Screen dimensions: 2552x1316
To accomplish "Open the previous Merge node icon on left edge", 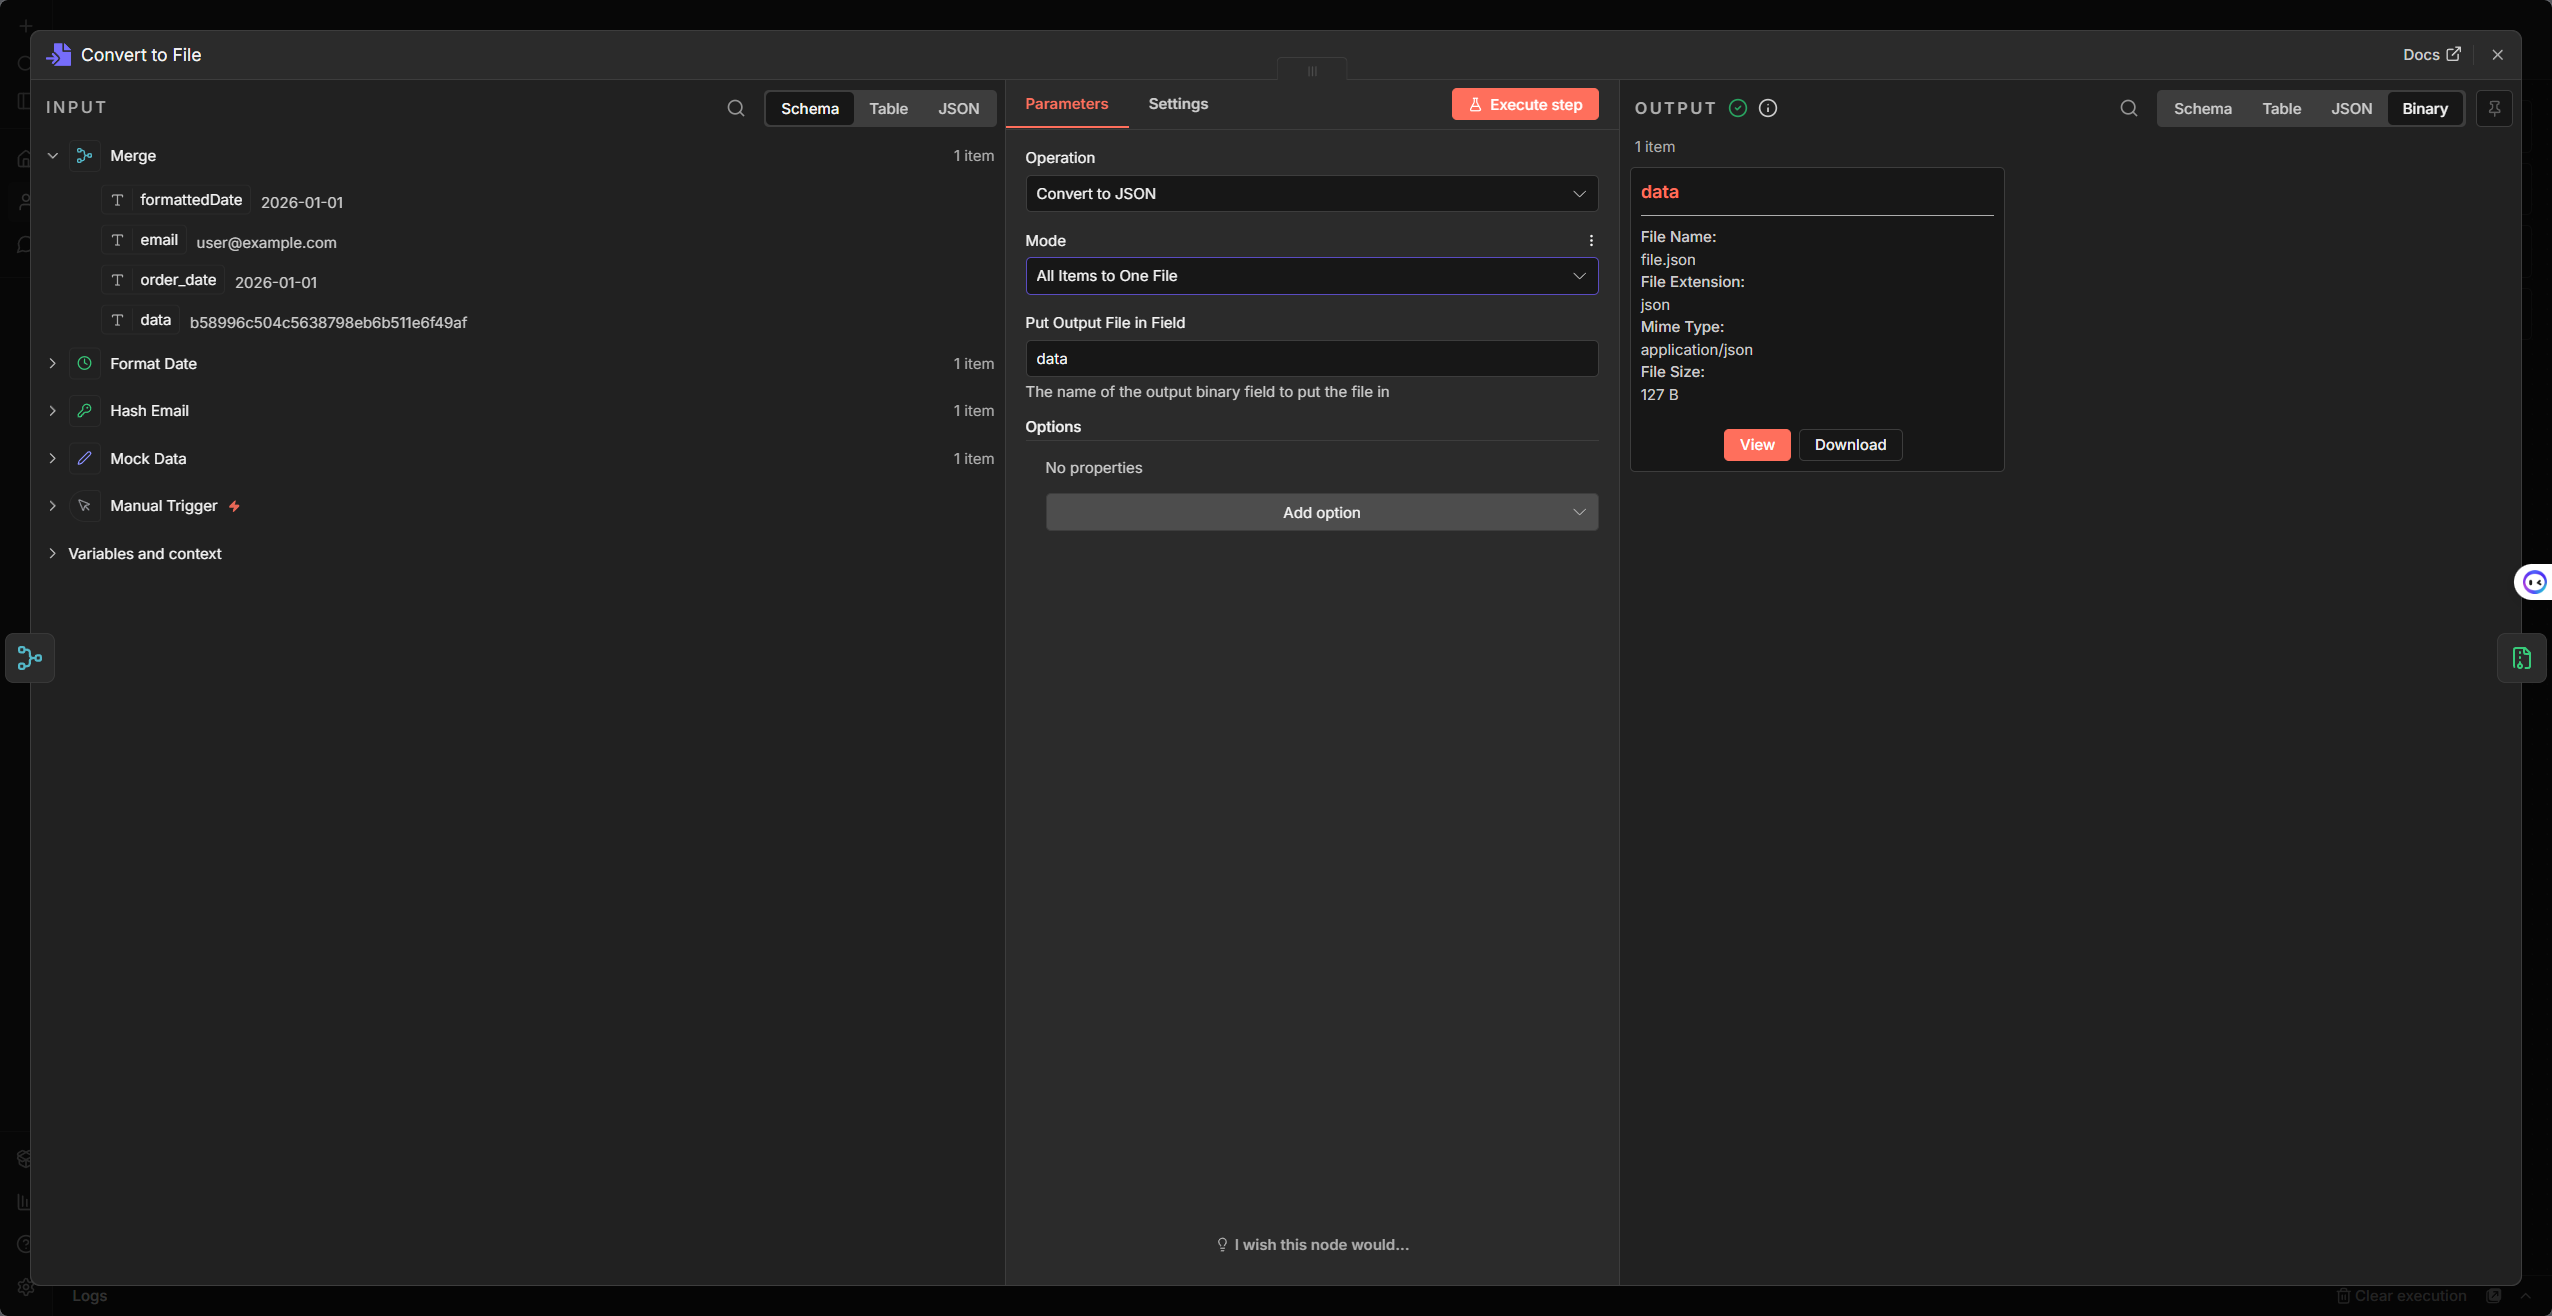I will (x=30, y=658).
